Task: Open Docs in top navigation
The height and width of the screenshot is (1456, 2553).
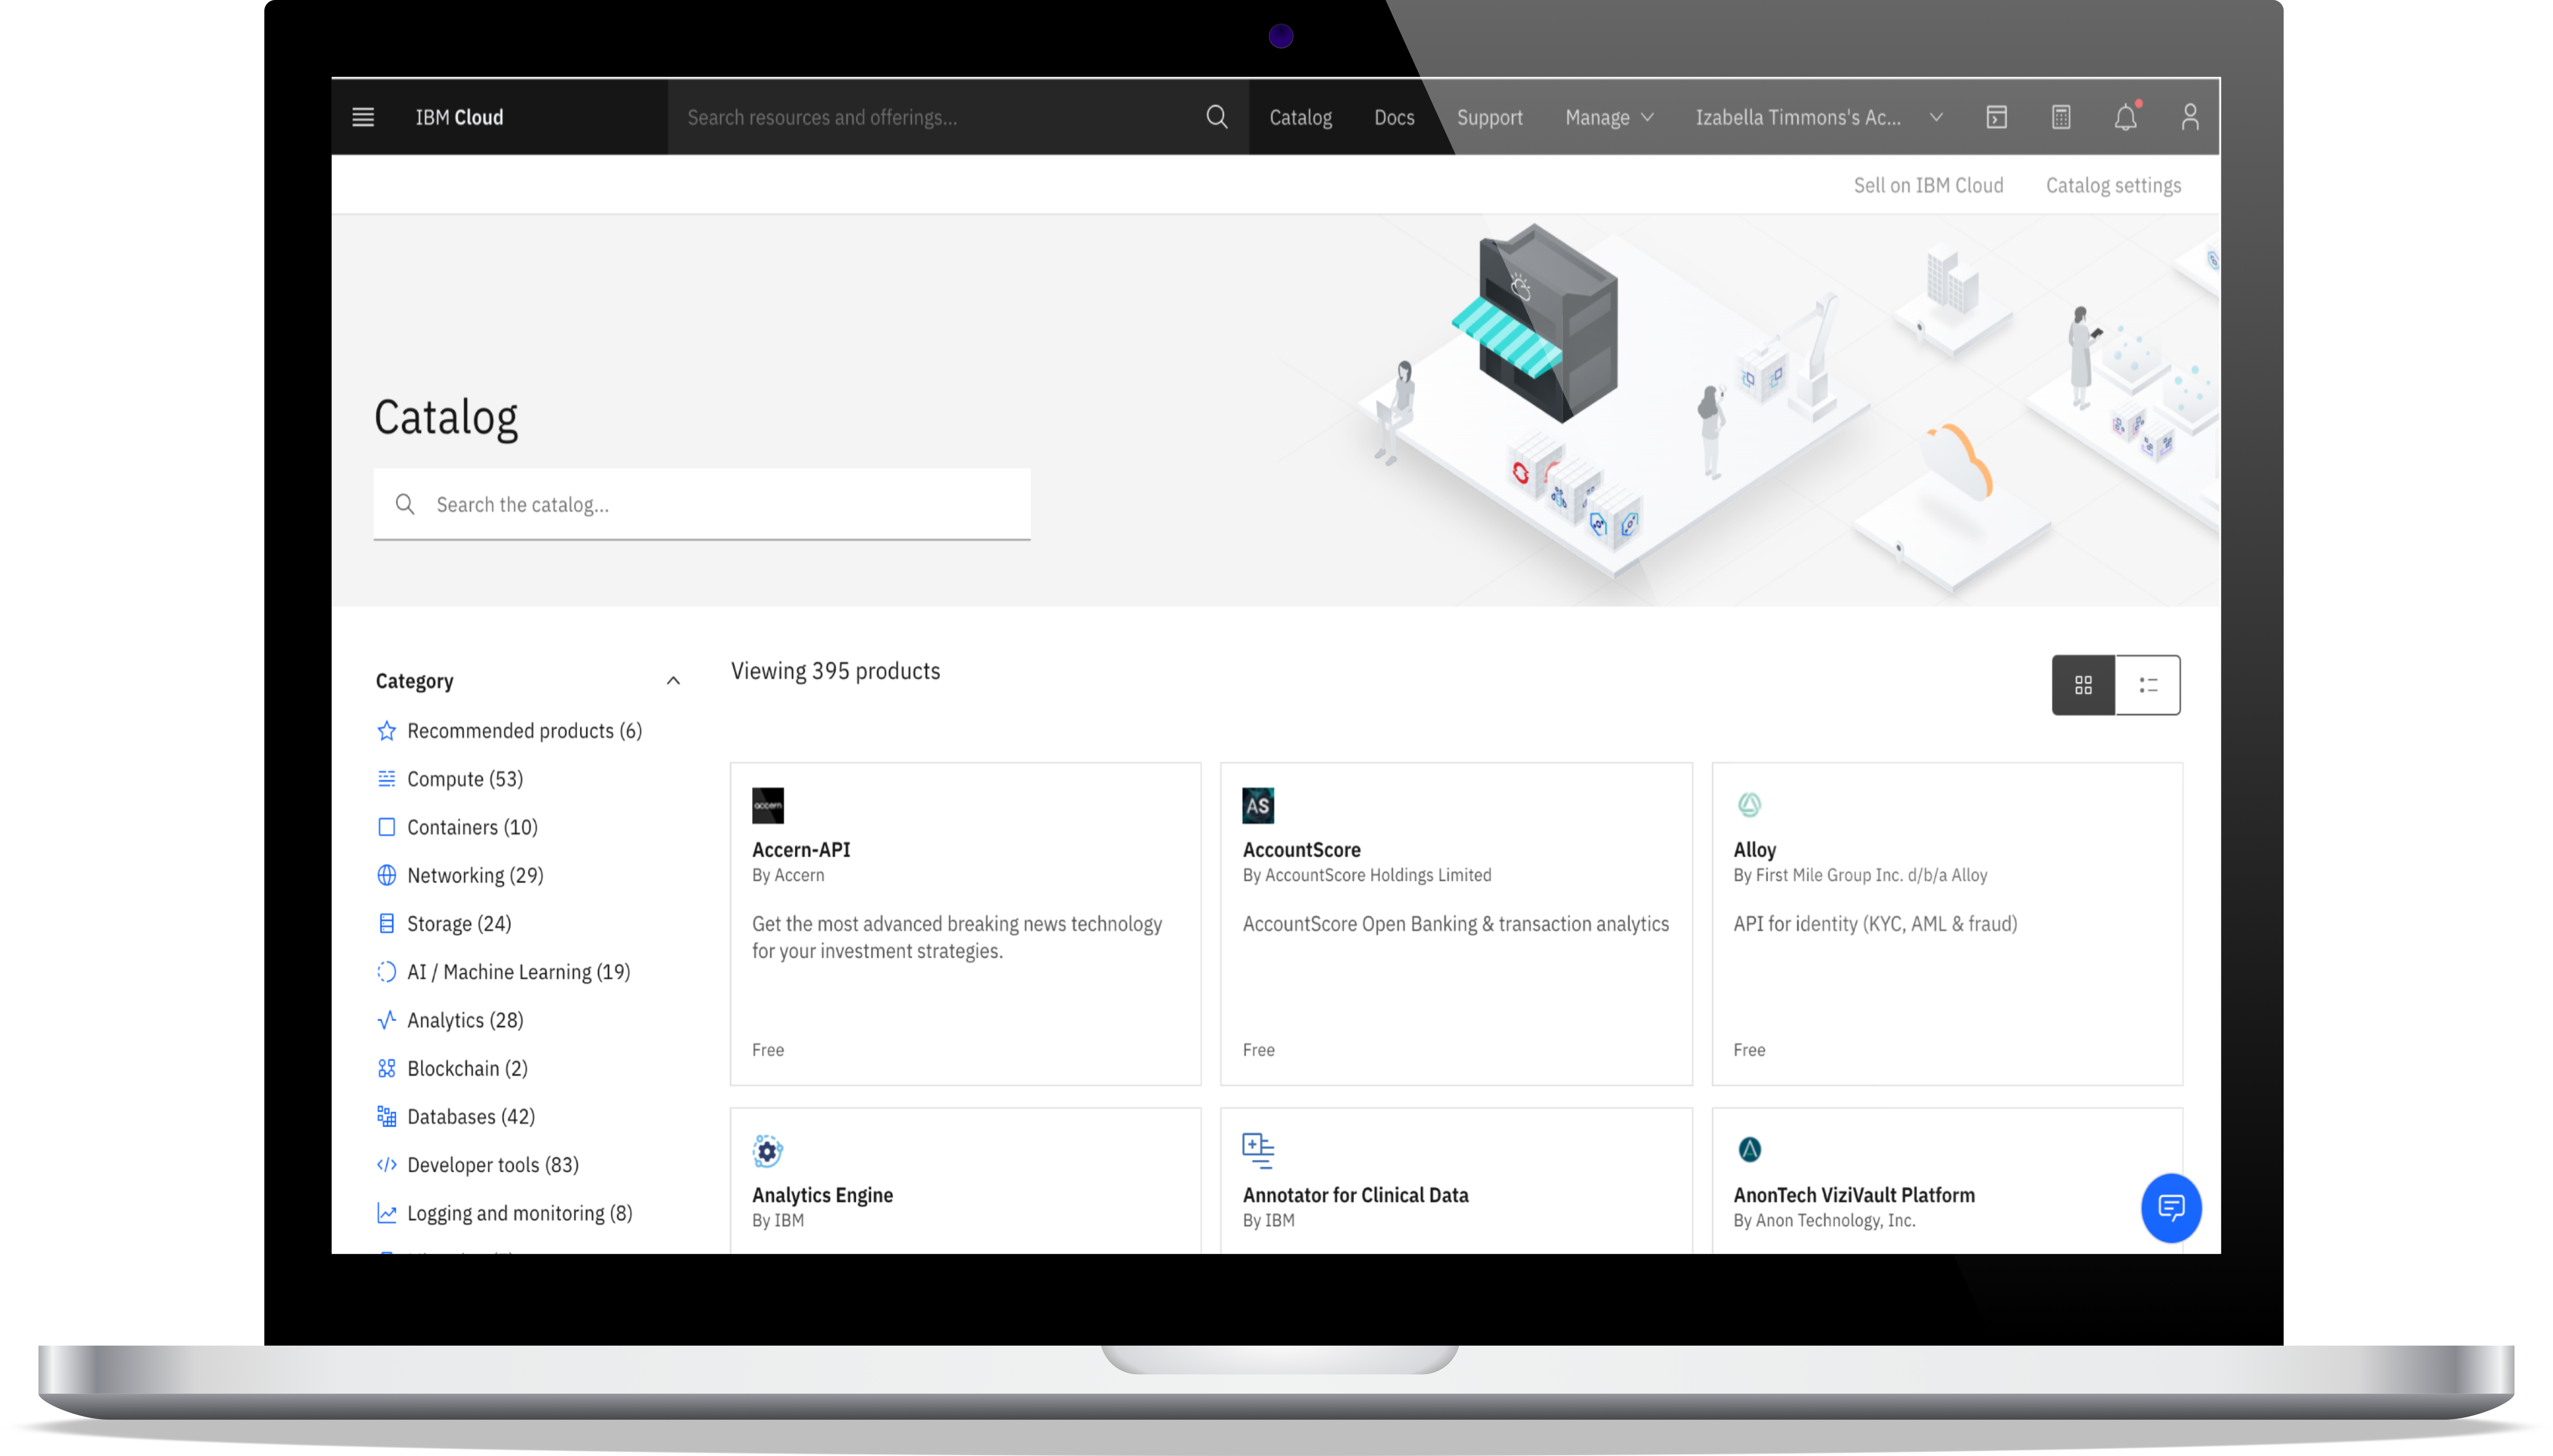Action: [1394, 117]
